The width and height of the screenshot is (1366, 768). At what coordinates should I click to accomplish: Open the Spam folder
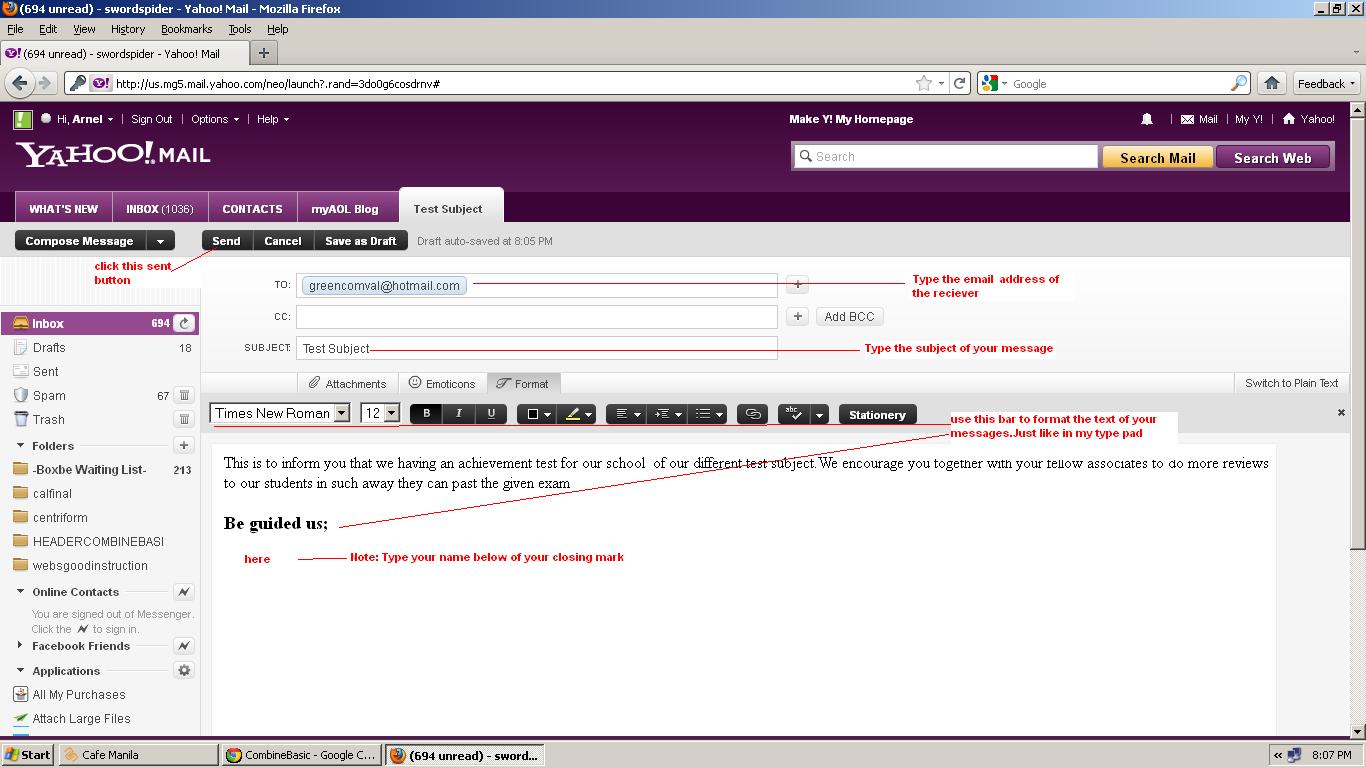pos(48,395)
